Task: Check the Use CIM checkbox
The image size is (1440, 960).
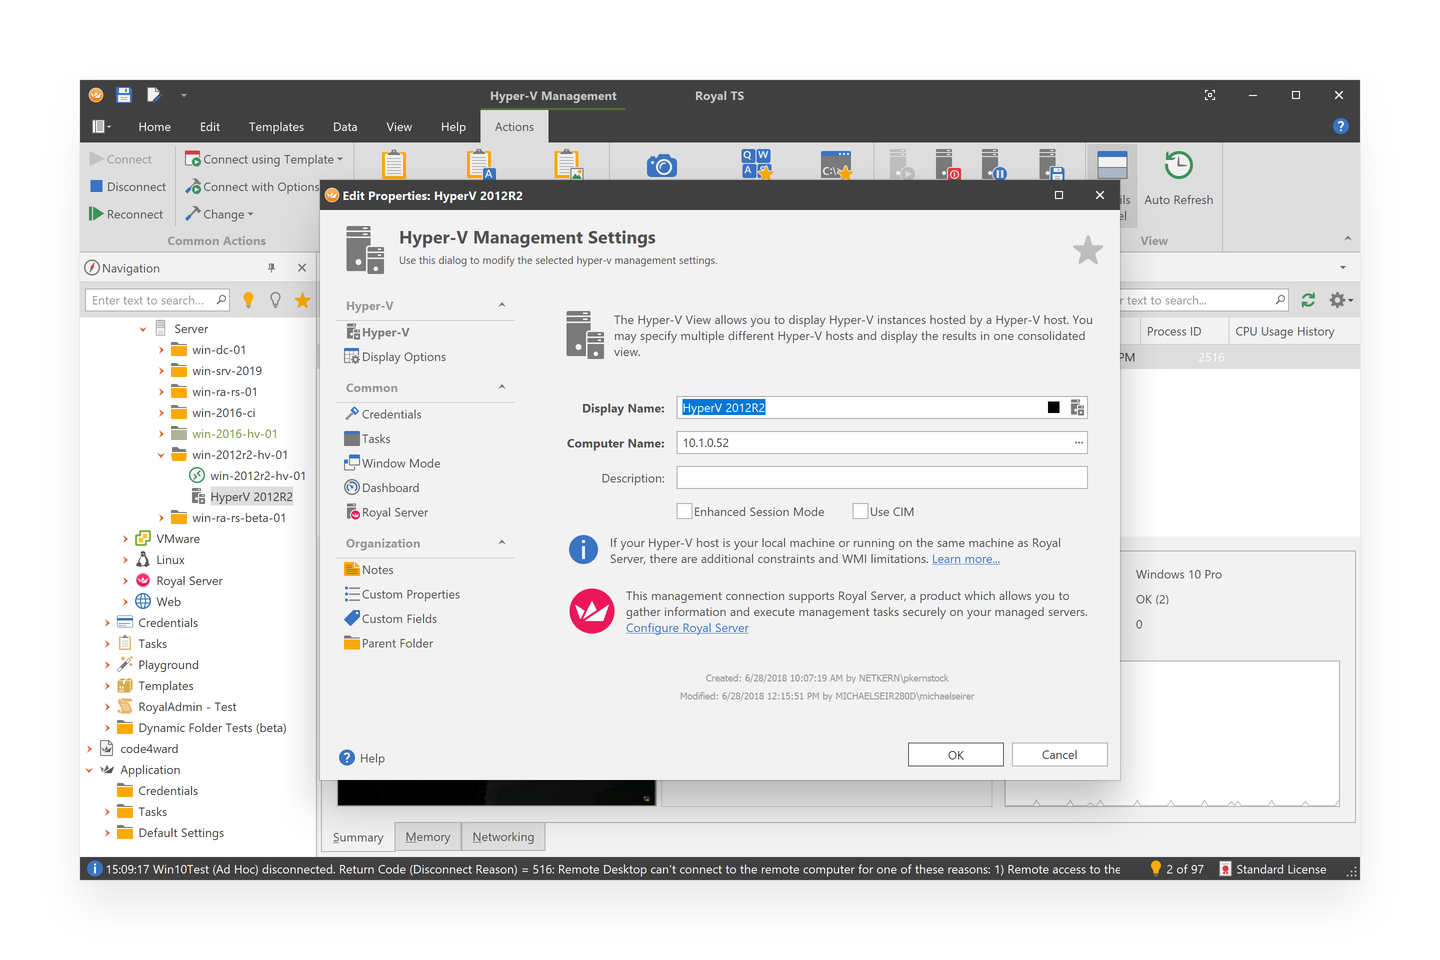Action: pyautogui.click(x=860, y=511)
